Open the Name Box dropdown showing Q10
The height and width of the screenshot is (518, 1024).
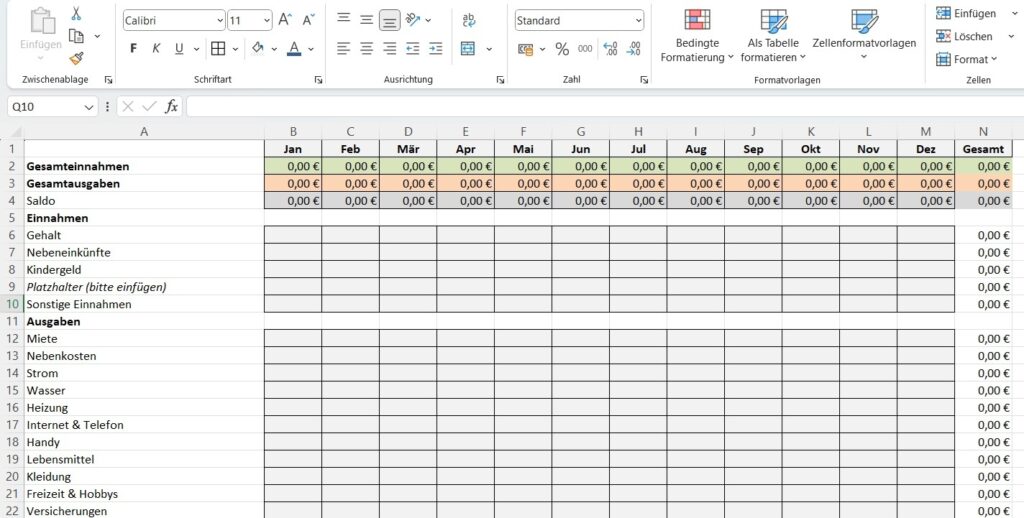(89, 107)
